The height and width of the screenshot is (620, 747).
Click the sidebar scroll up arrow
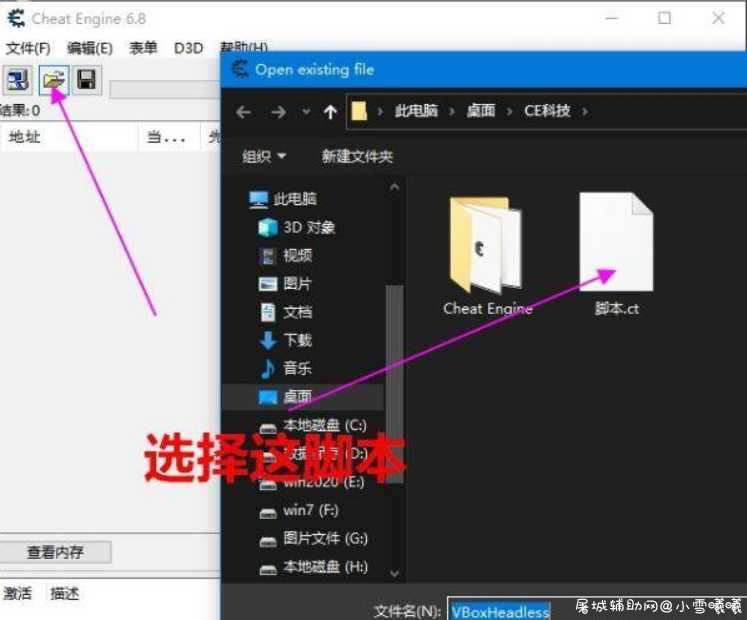tap(394, 187)
